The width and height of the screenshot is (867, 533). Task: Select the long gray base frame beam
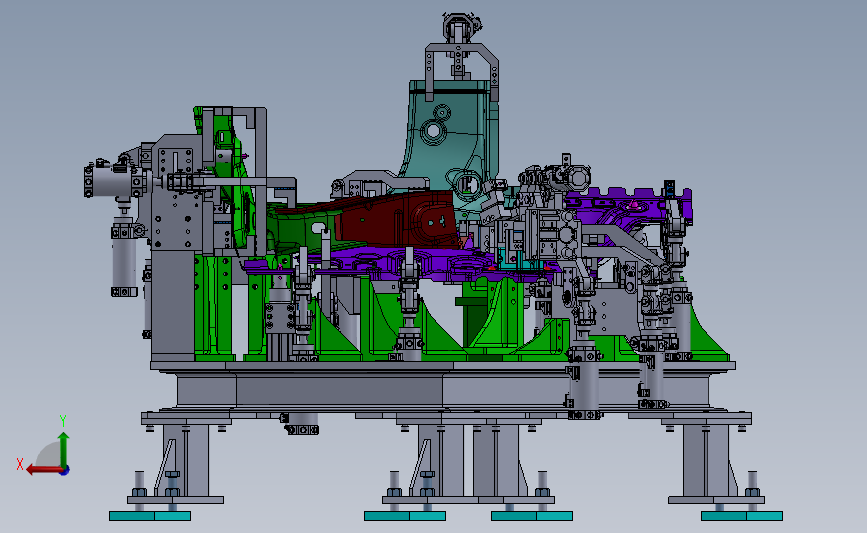tap(442, 390)
